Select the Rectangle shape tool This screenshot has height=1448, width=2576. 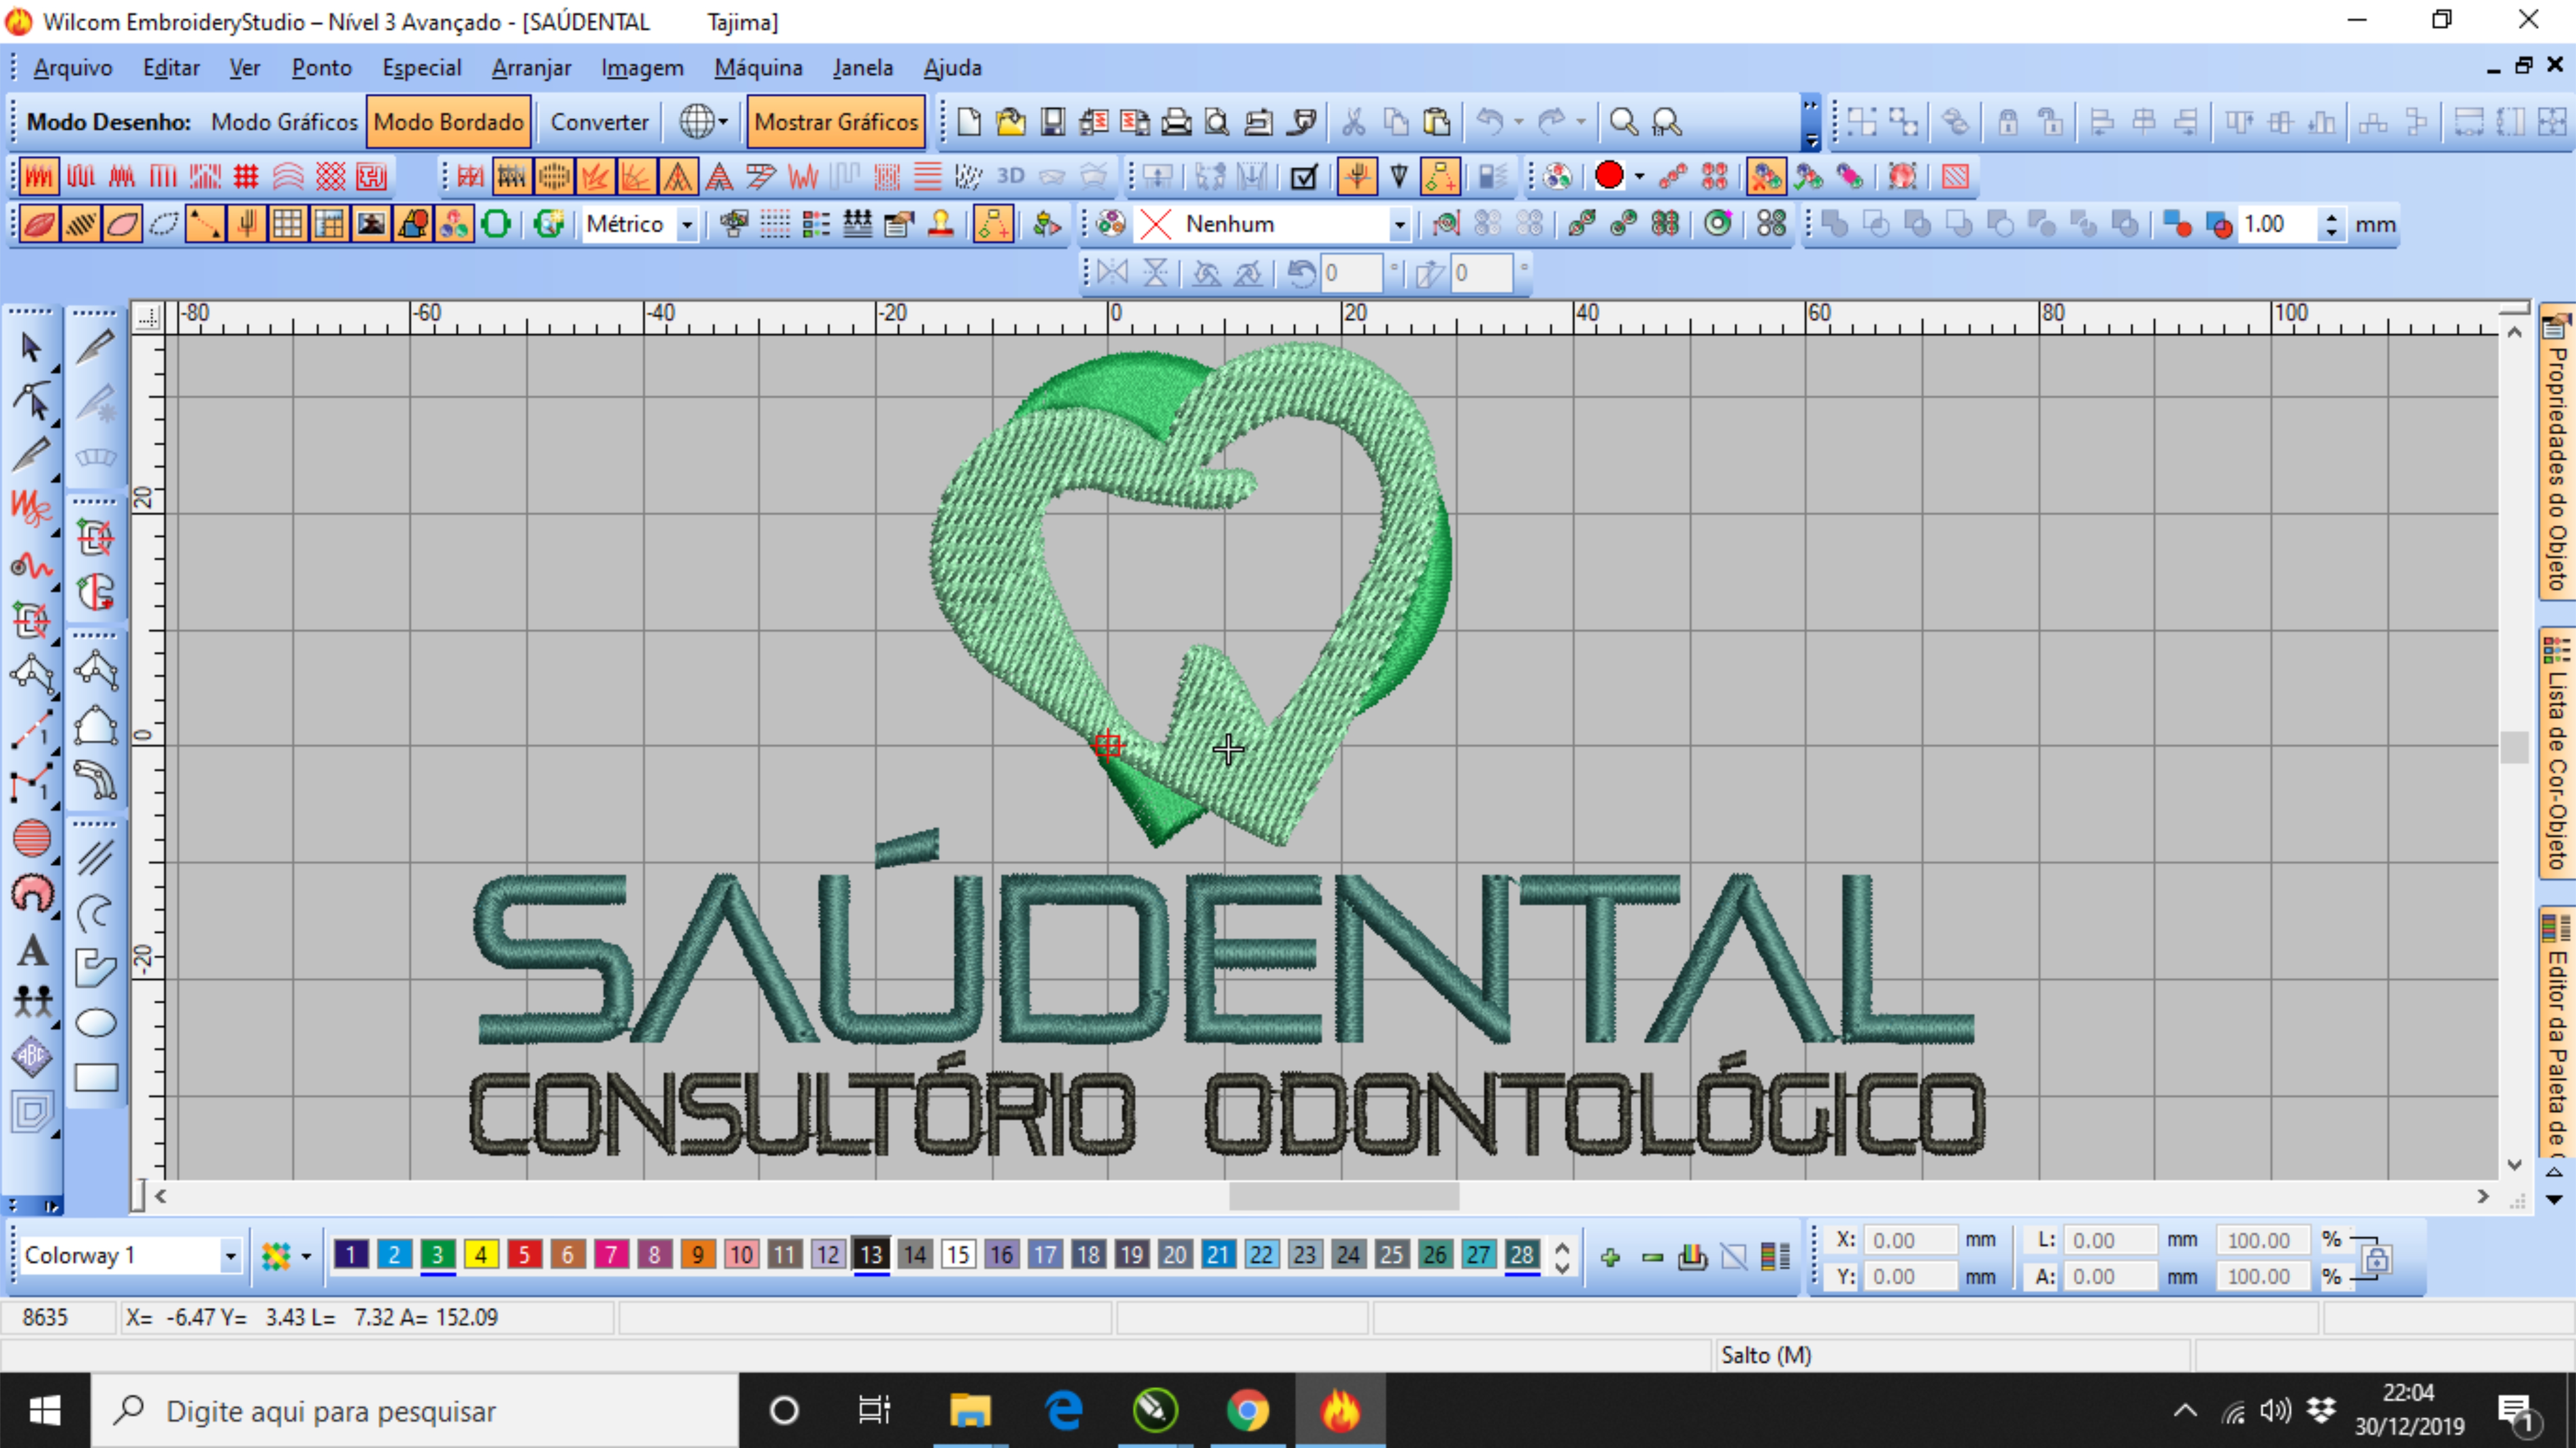point(96,1077)
